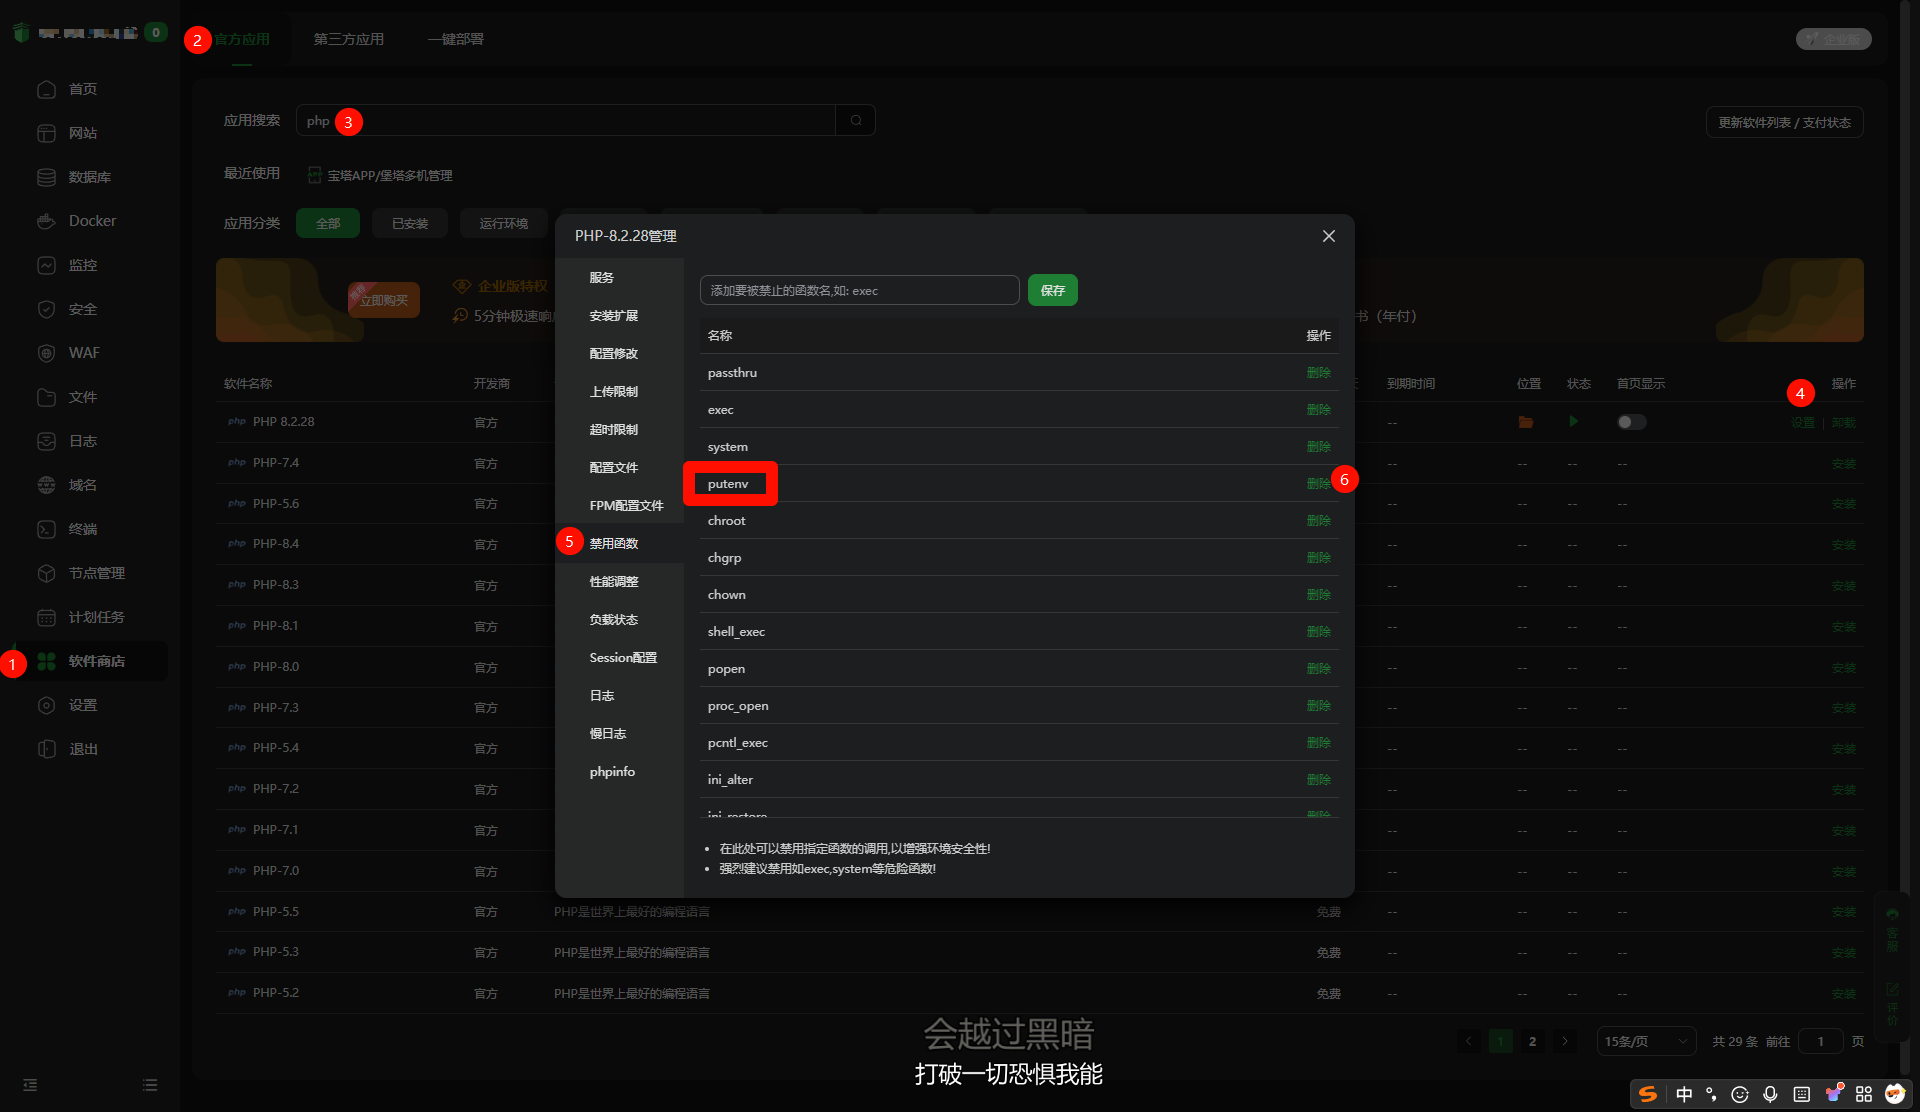1920x1112 pixels.
Task: Click the search magnifier icon
Action: tap(856, 121)
